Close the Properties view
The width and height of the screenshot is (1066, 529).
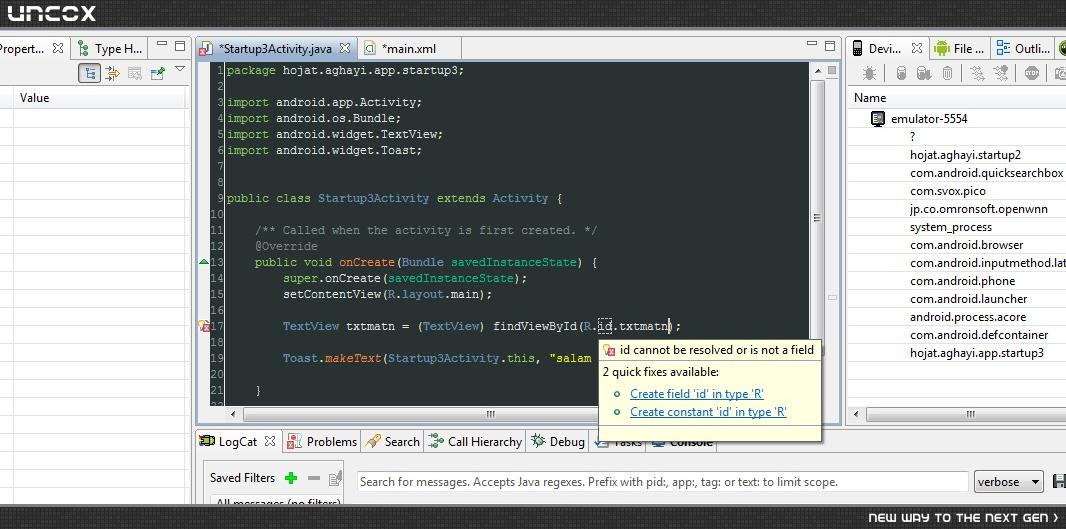[58, 48]
